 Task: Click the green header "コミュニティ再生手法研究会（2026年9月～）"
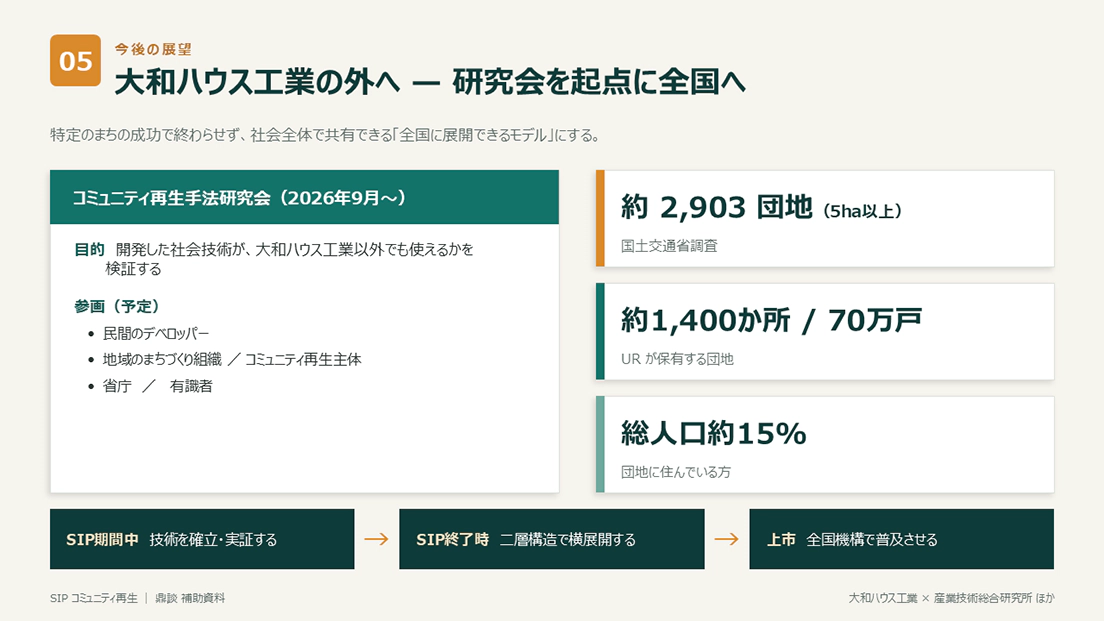[x=304, y=197]
